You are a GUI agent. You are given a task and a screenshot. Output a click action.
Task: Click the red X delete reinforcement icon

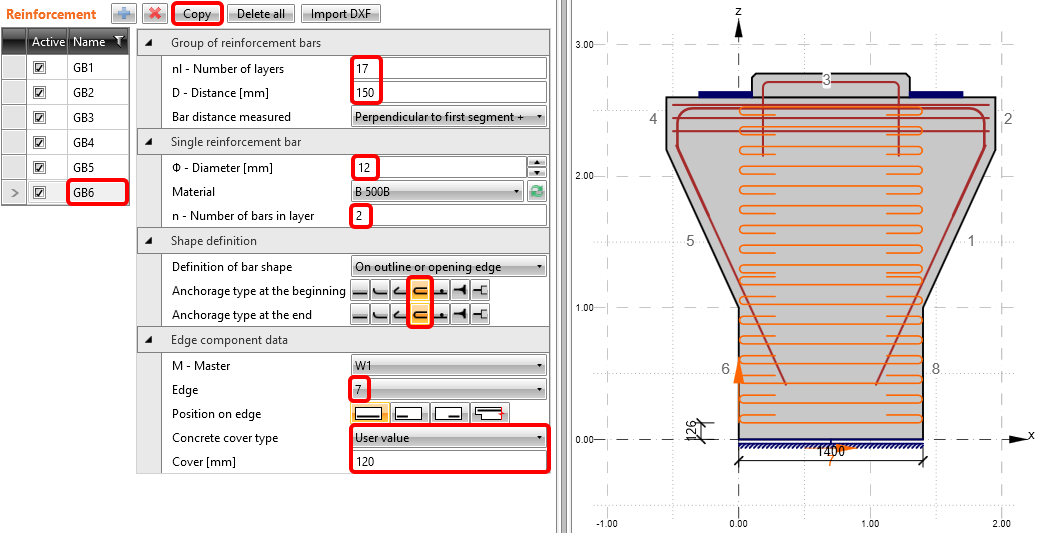point(154,13)
